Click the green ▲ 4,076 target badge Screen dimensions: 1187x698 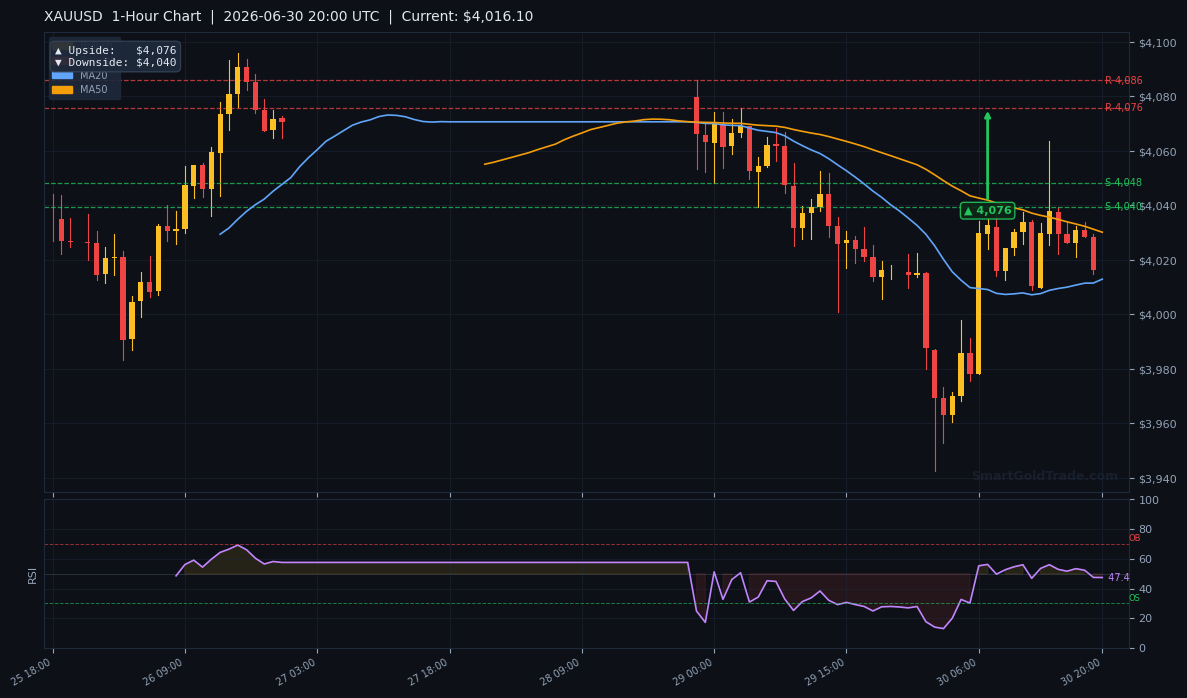987,210
